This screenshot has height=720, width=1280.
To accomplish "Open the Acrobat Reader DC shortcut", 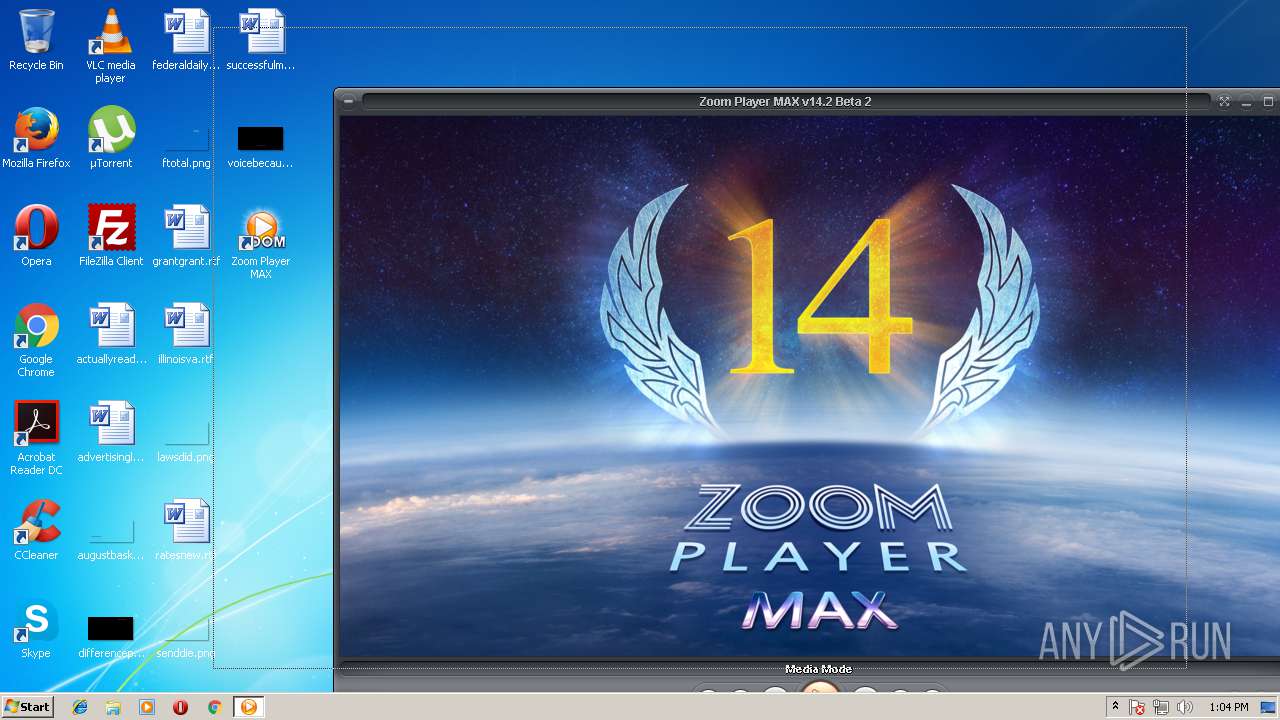I will pos(36,438).
